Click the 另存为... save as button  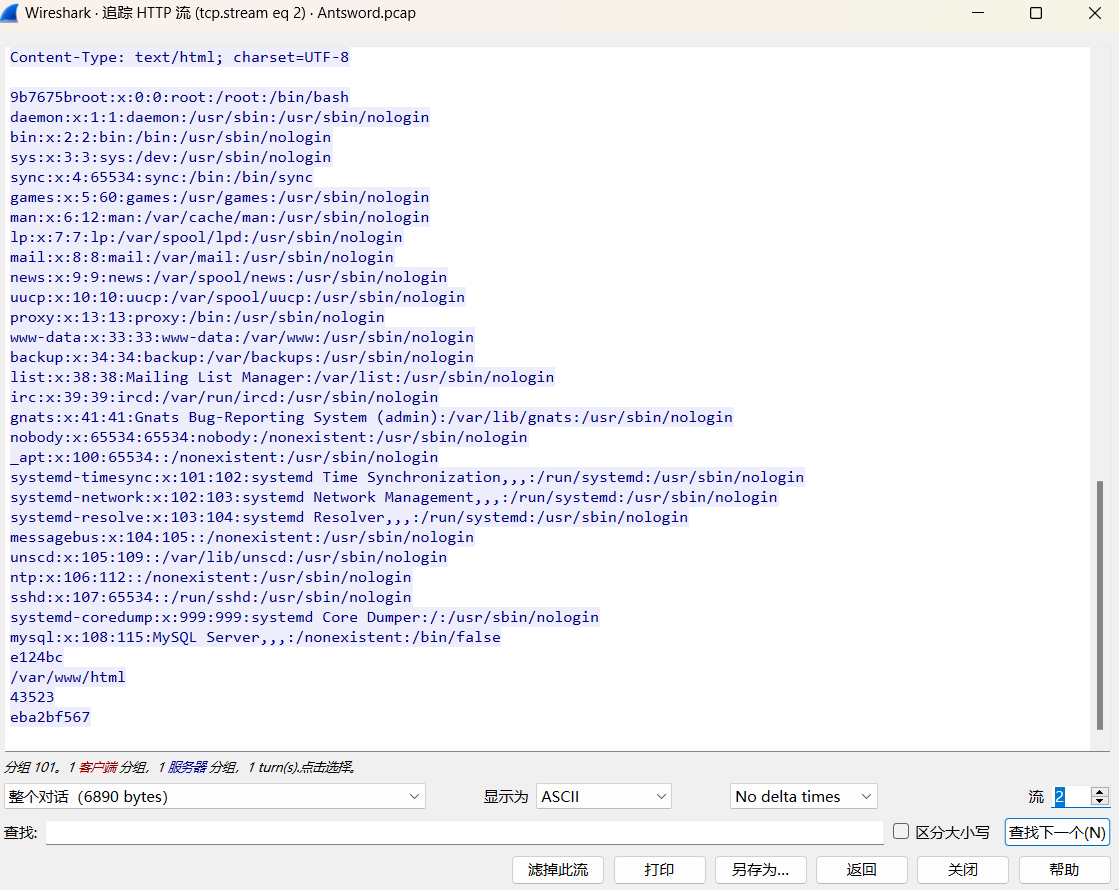761,869
